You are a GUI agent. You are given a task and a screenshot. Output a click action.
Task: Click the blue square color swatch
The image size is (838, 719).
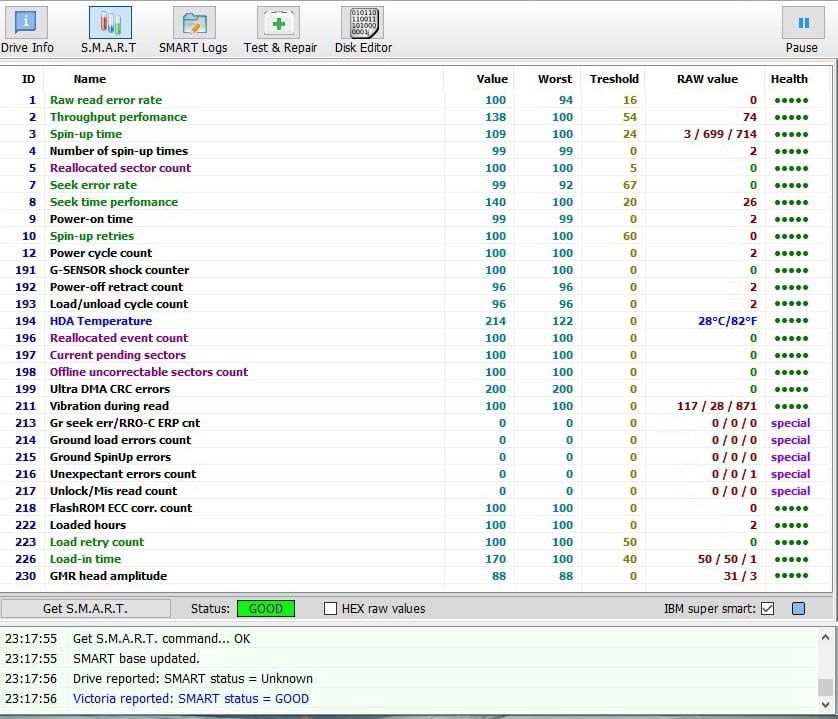click(798, 608)
